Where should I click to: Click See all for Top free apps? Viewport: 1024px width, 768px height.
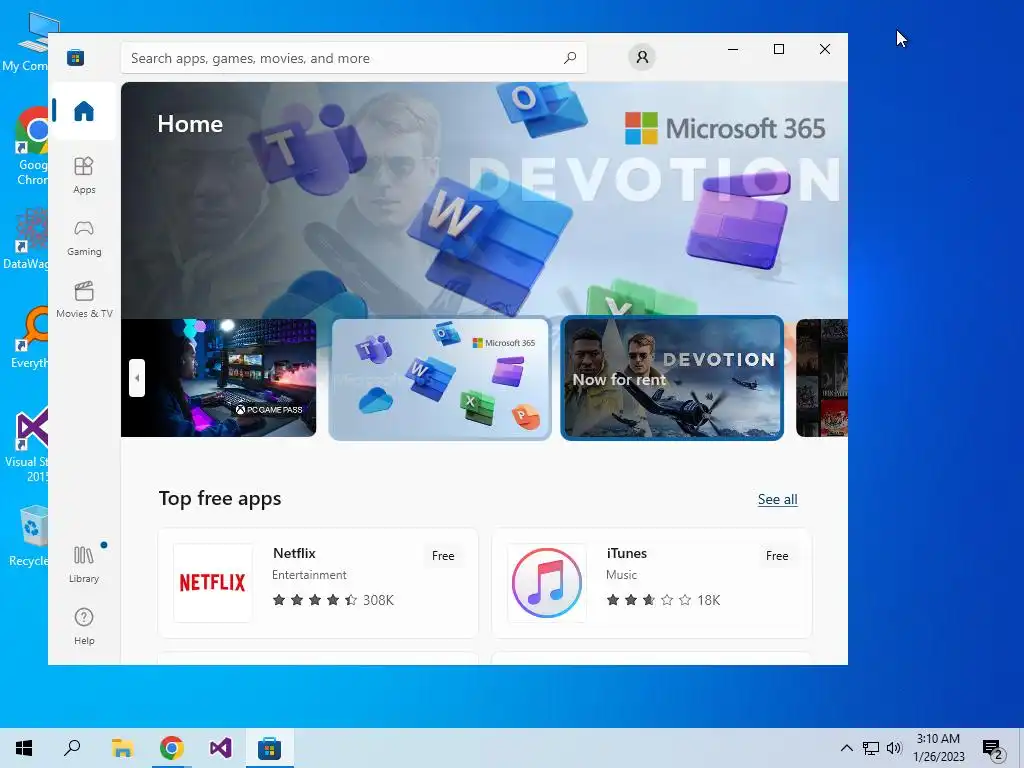(x=777, y=500)
